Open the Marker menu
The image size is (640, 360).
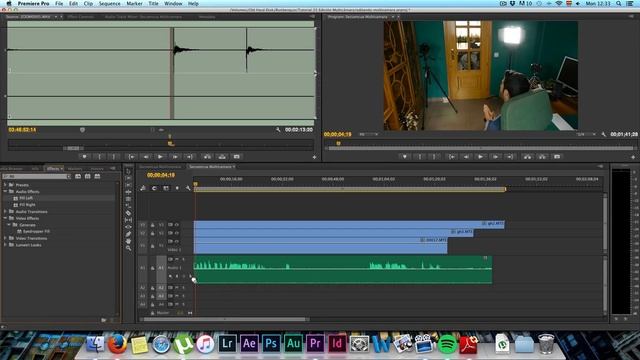click(x=134, y=3)
